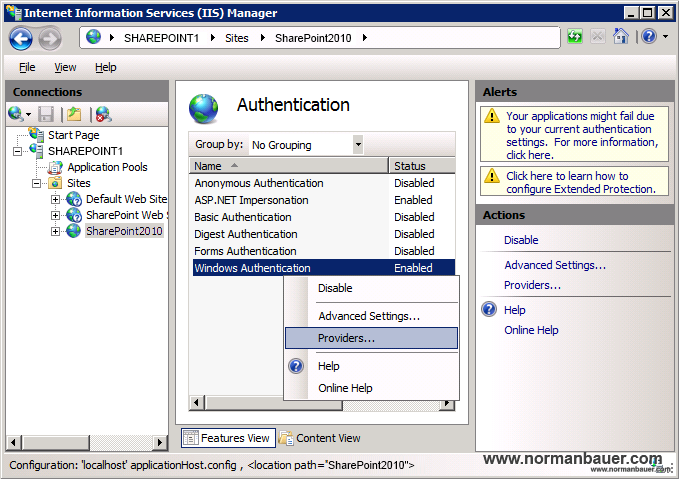Select SHAREPOINT1 in the address breadcrumb

[161, 38]
